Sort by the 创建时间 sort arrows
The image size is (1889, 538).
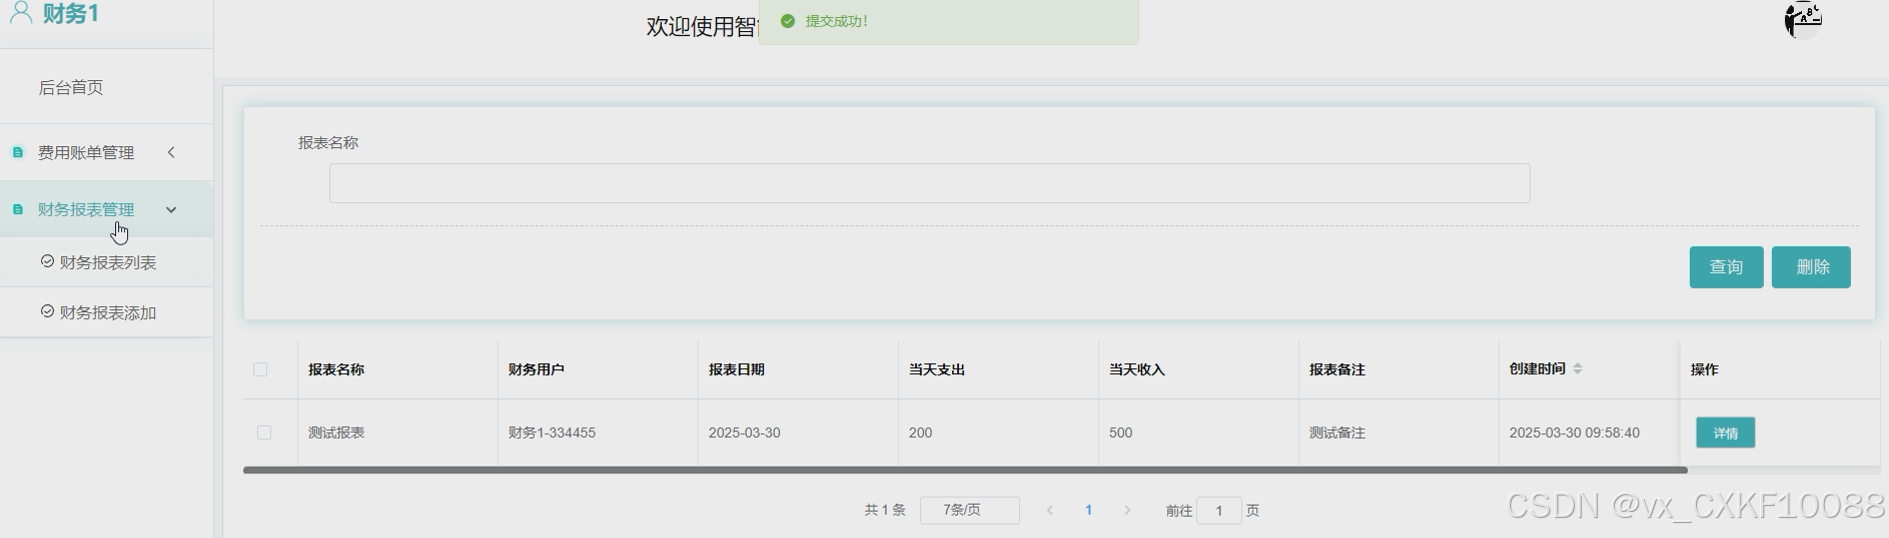click(x=1577, y=369)
